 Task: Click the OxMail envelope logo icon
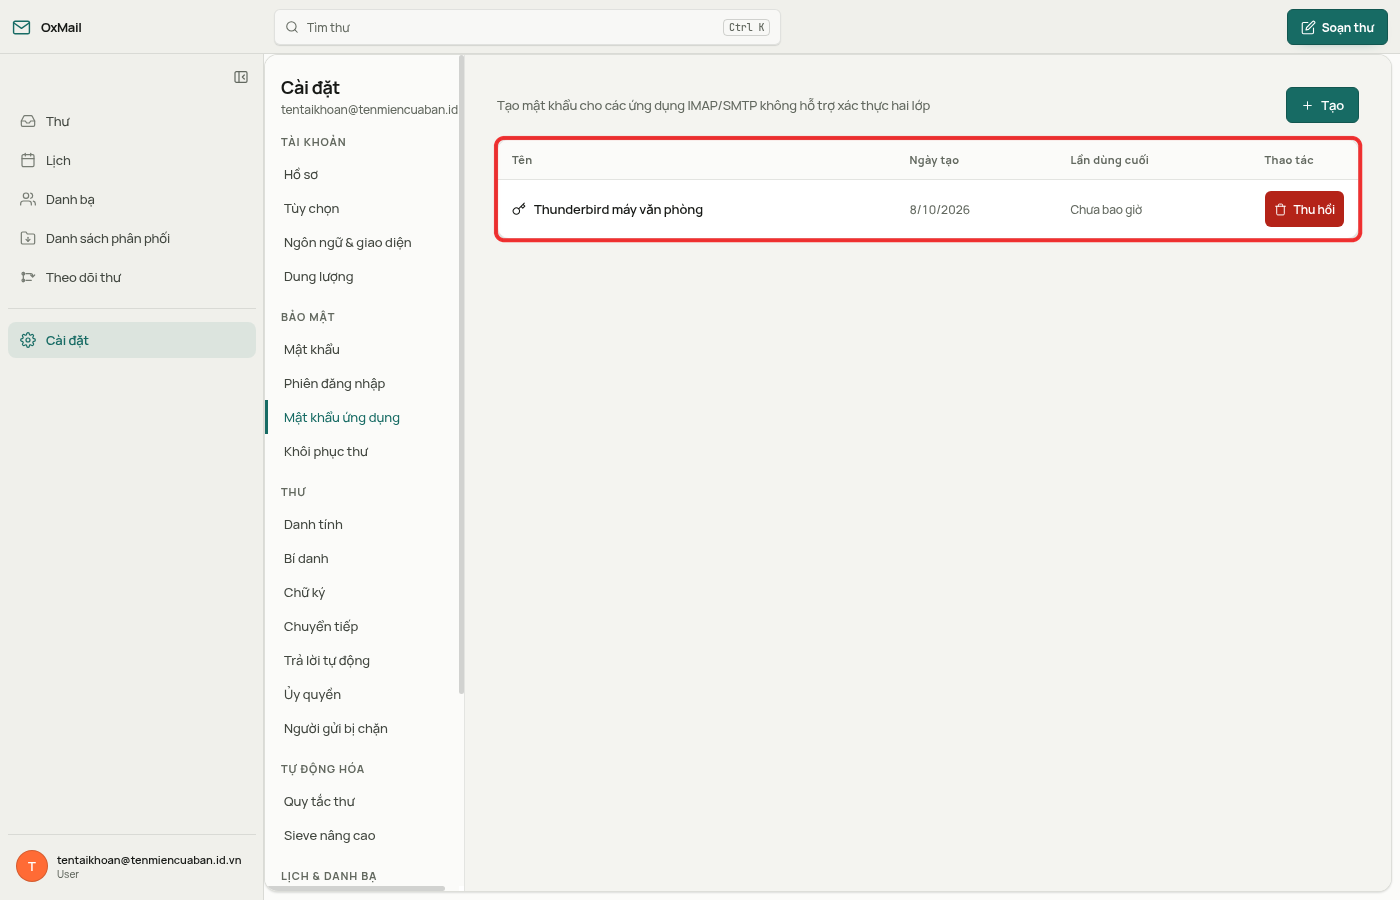point(21,27)
